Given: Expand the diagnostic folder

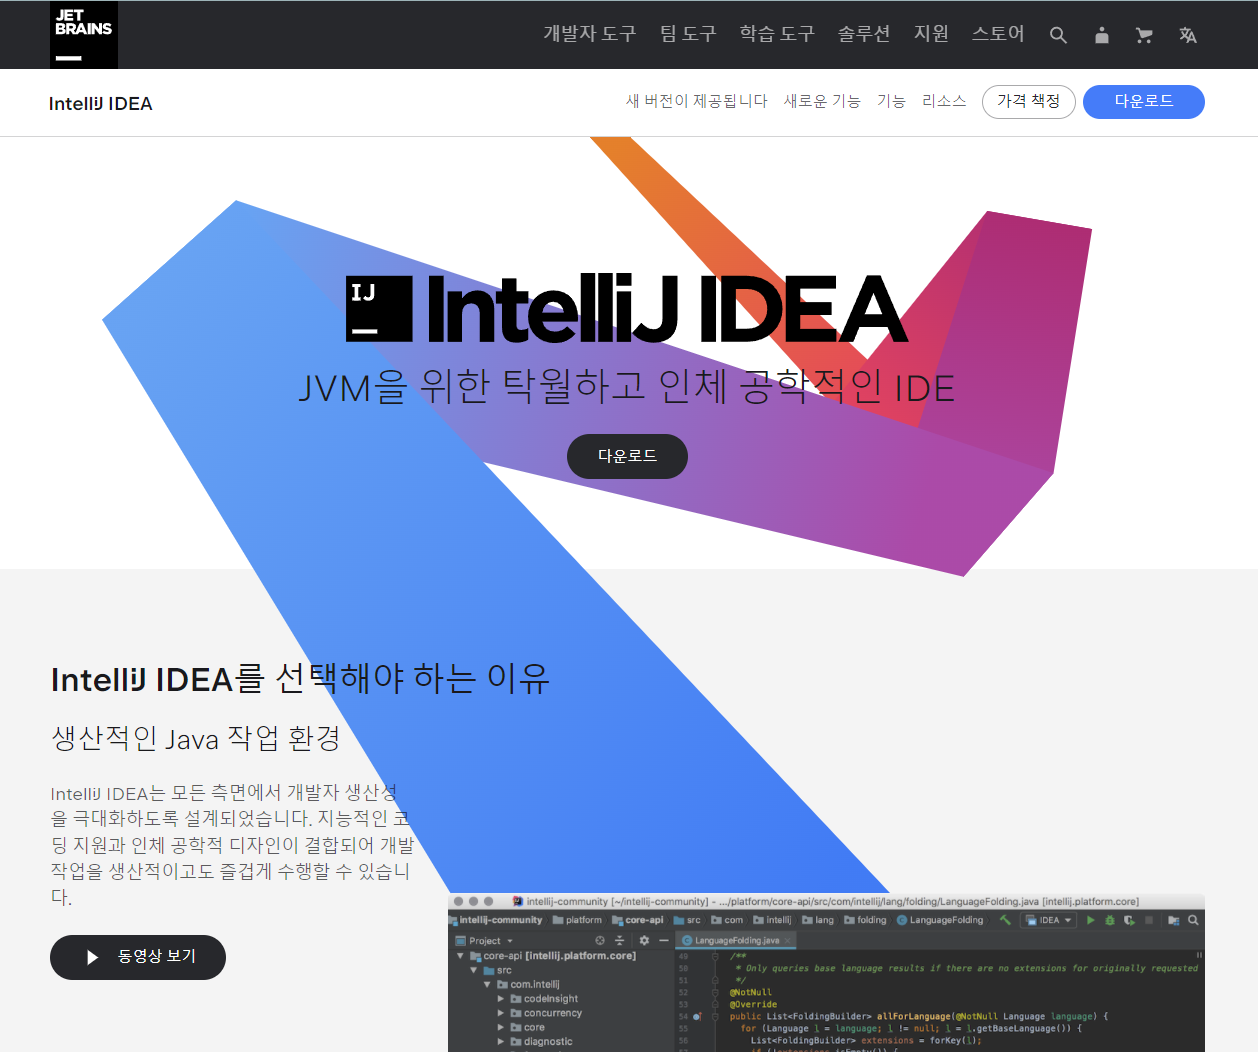Looking at the screenshot, I should [x=501, y=1042].
